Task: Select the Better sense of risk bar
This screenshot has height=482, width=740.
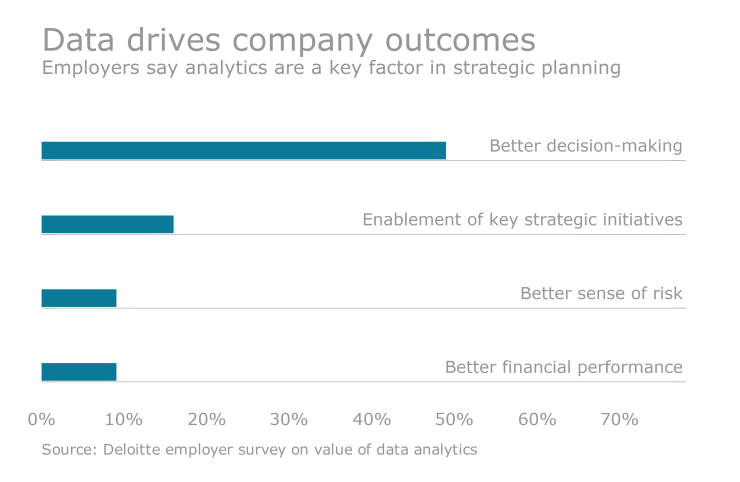Action: click(x=79, y=298)
